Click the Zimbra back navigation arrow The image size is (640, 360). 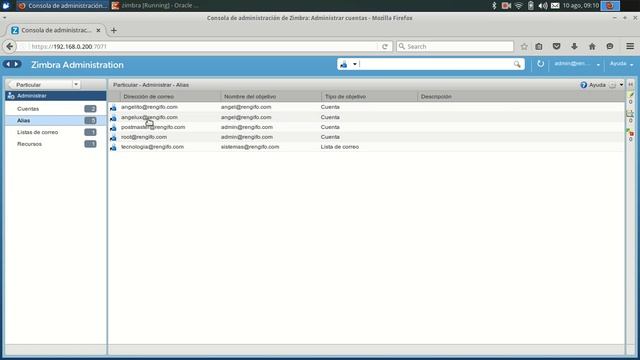8,64
